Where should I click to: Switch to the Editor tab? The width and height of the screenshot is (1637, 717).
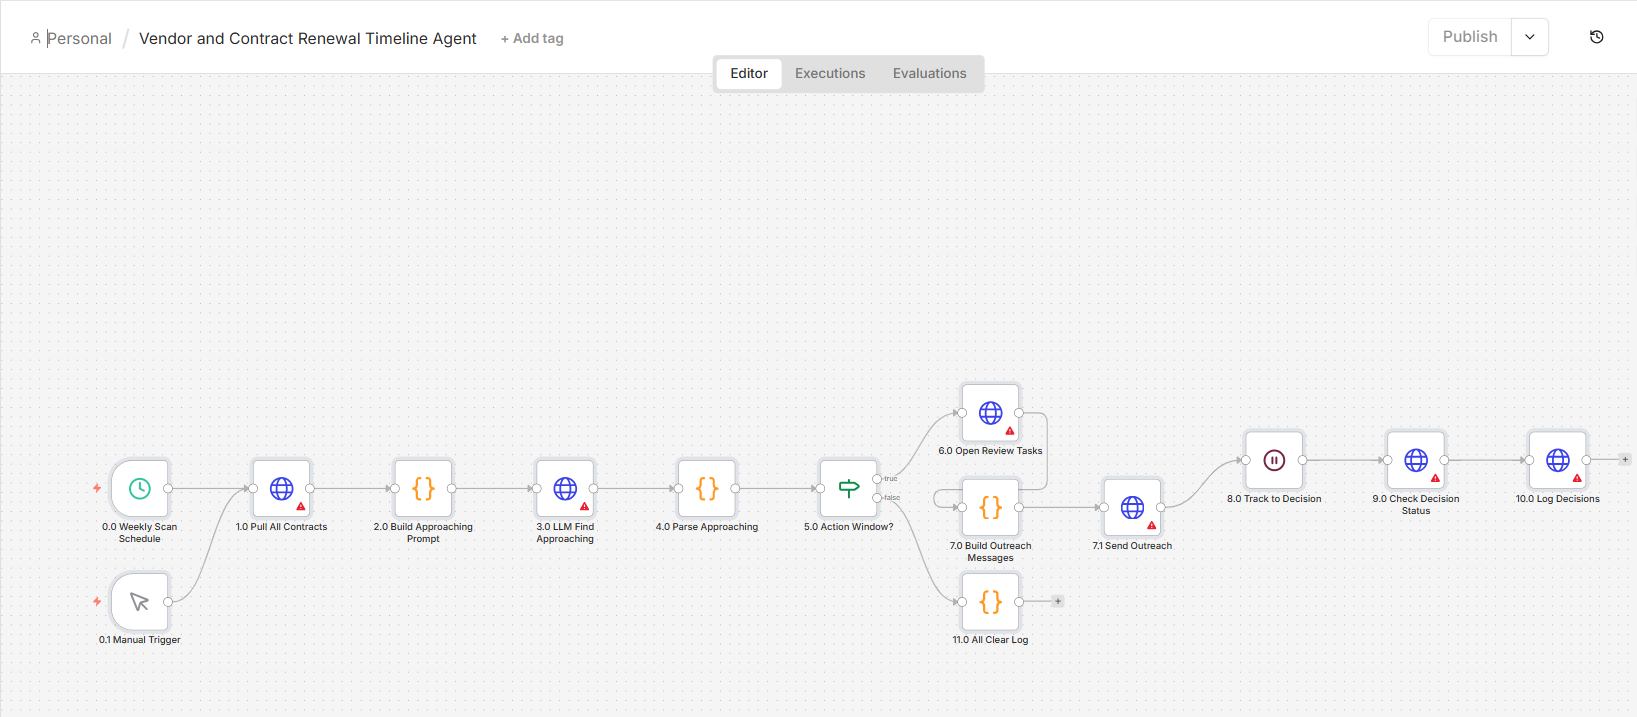click(749, 73)
